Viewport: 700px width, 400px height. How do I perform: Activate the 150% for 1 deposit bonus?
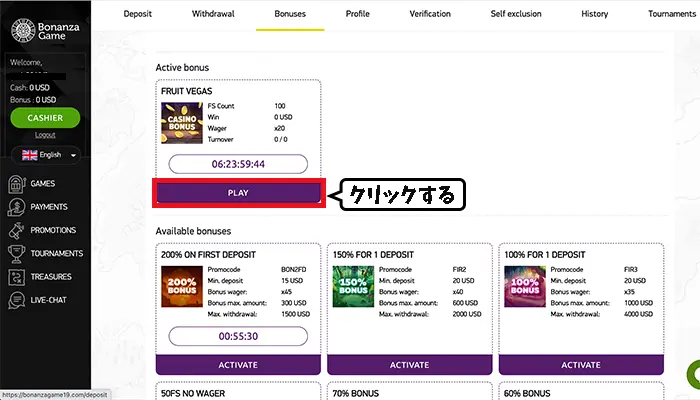[408, 365]
